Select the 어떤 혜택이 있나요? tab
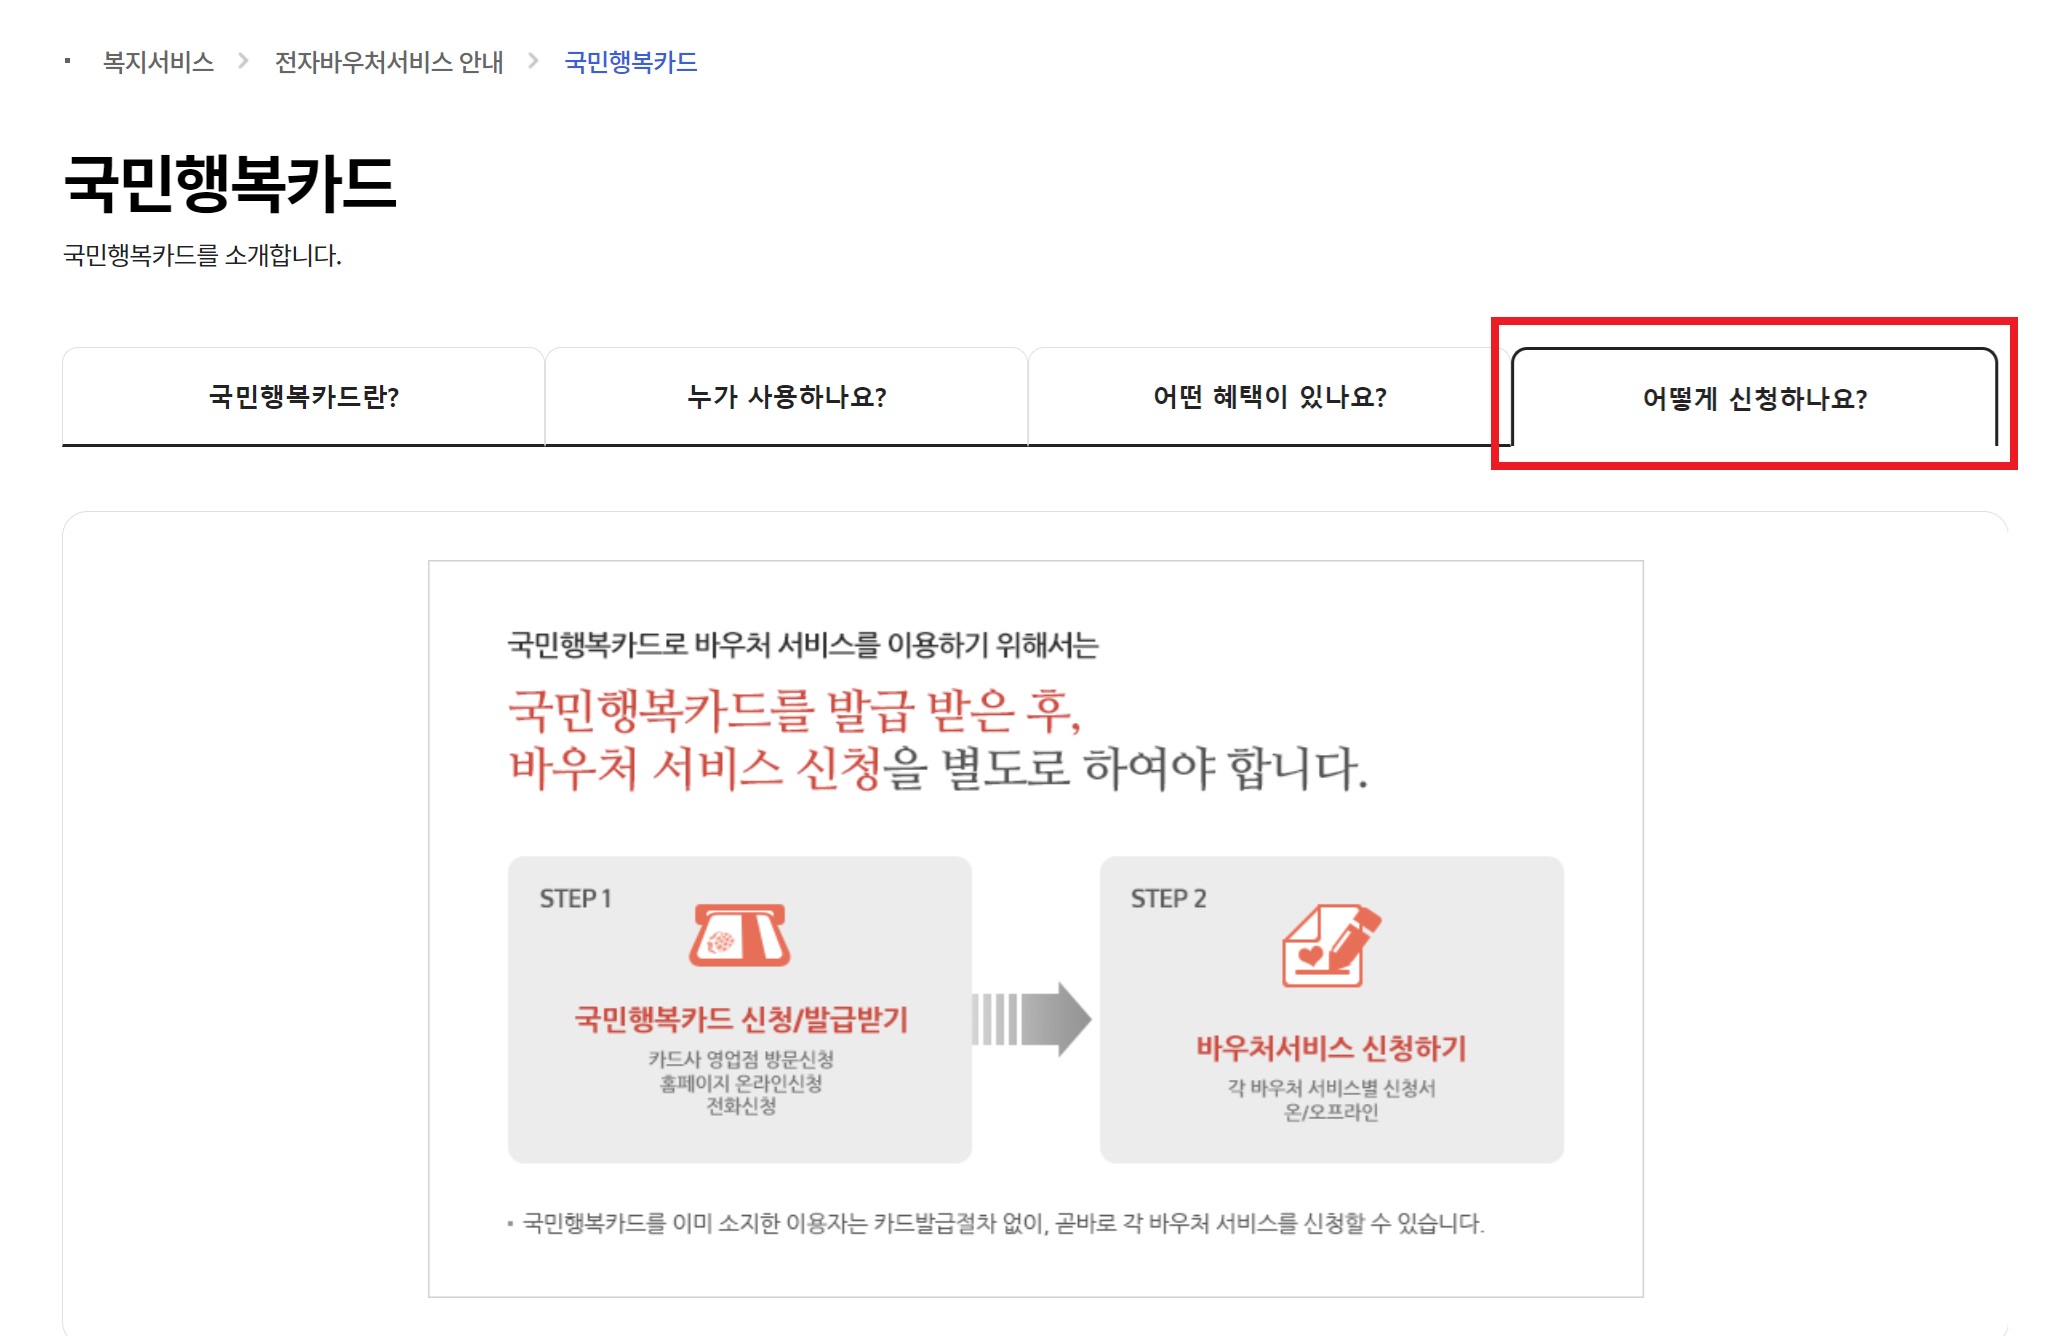2059x1338 pixels. (x=1269, y=397)
